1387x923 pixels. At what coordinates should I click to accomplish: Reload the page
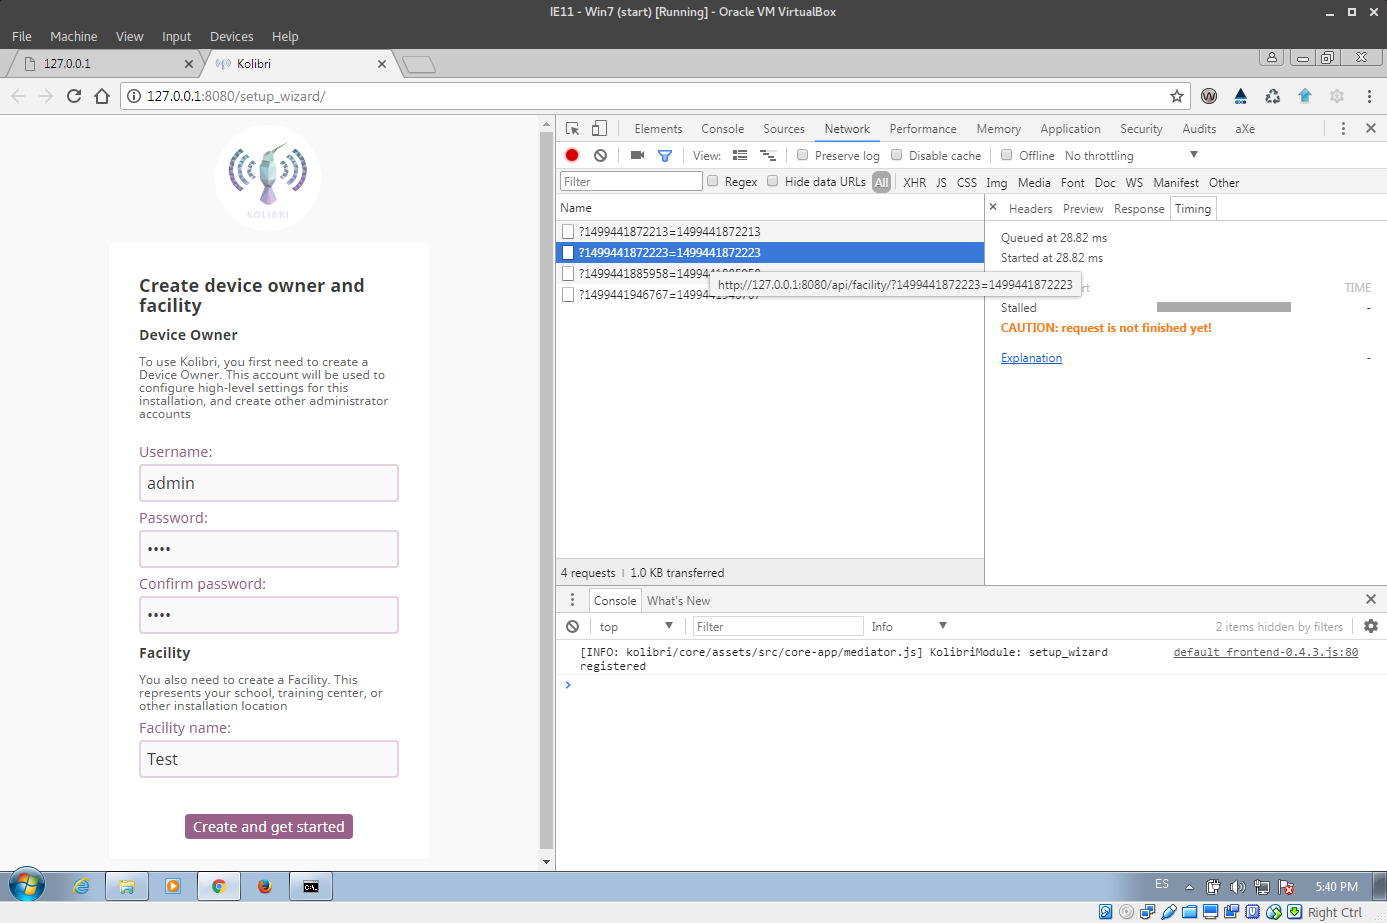(74, 96)
